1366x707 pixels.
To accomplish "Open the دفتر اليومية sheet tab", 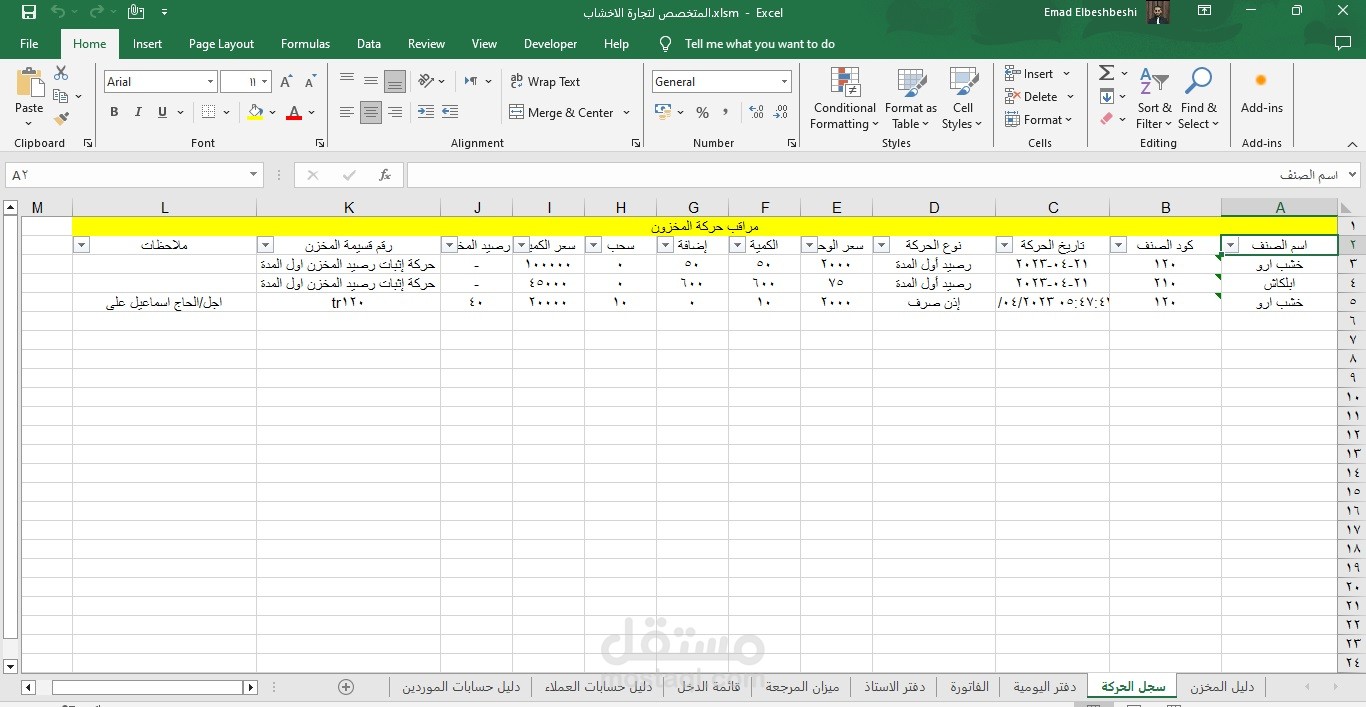I will pyautogui.click(x=1044, y=687).
